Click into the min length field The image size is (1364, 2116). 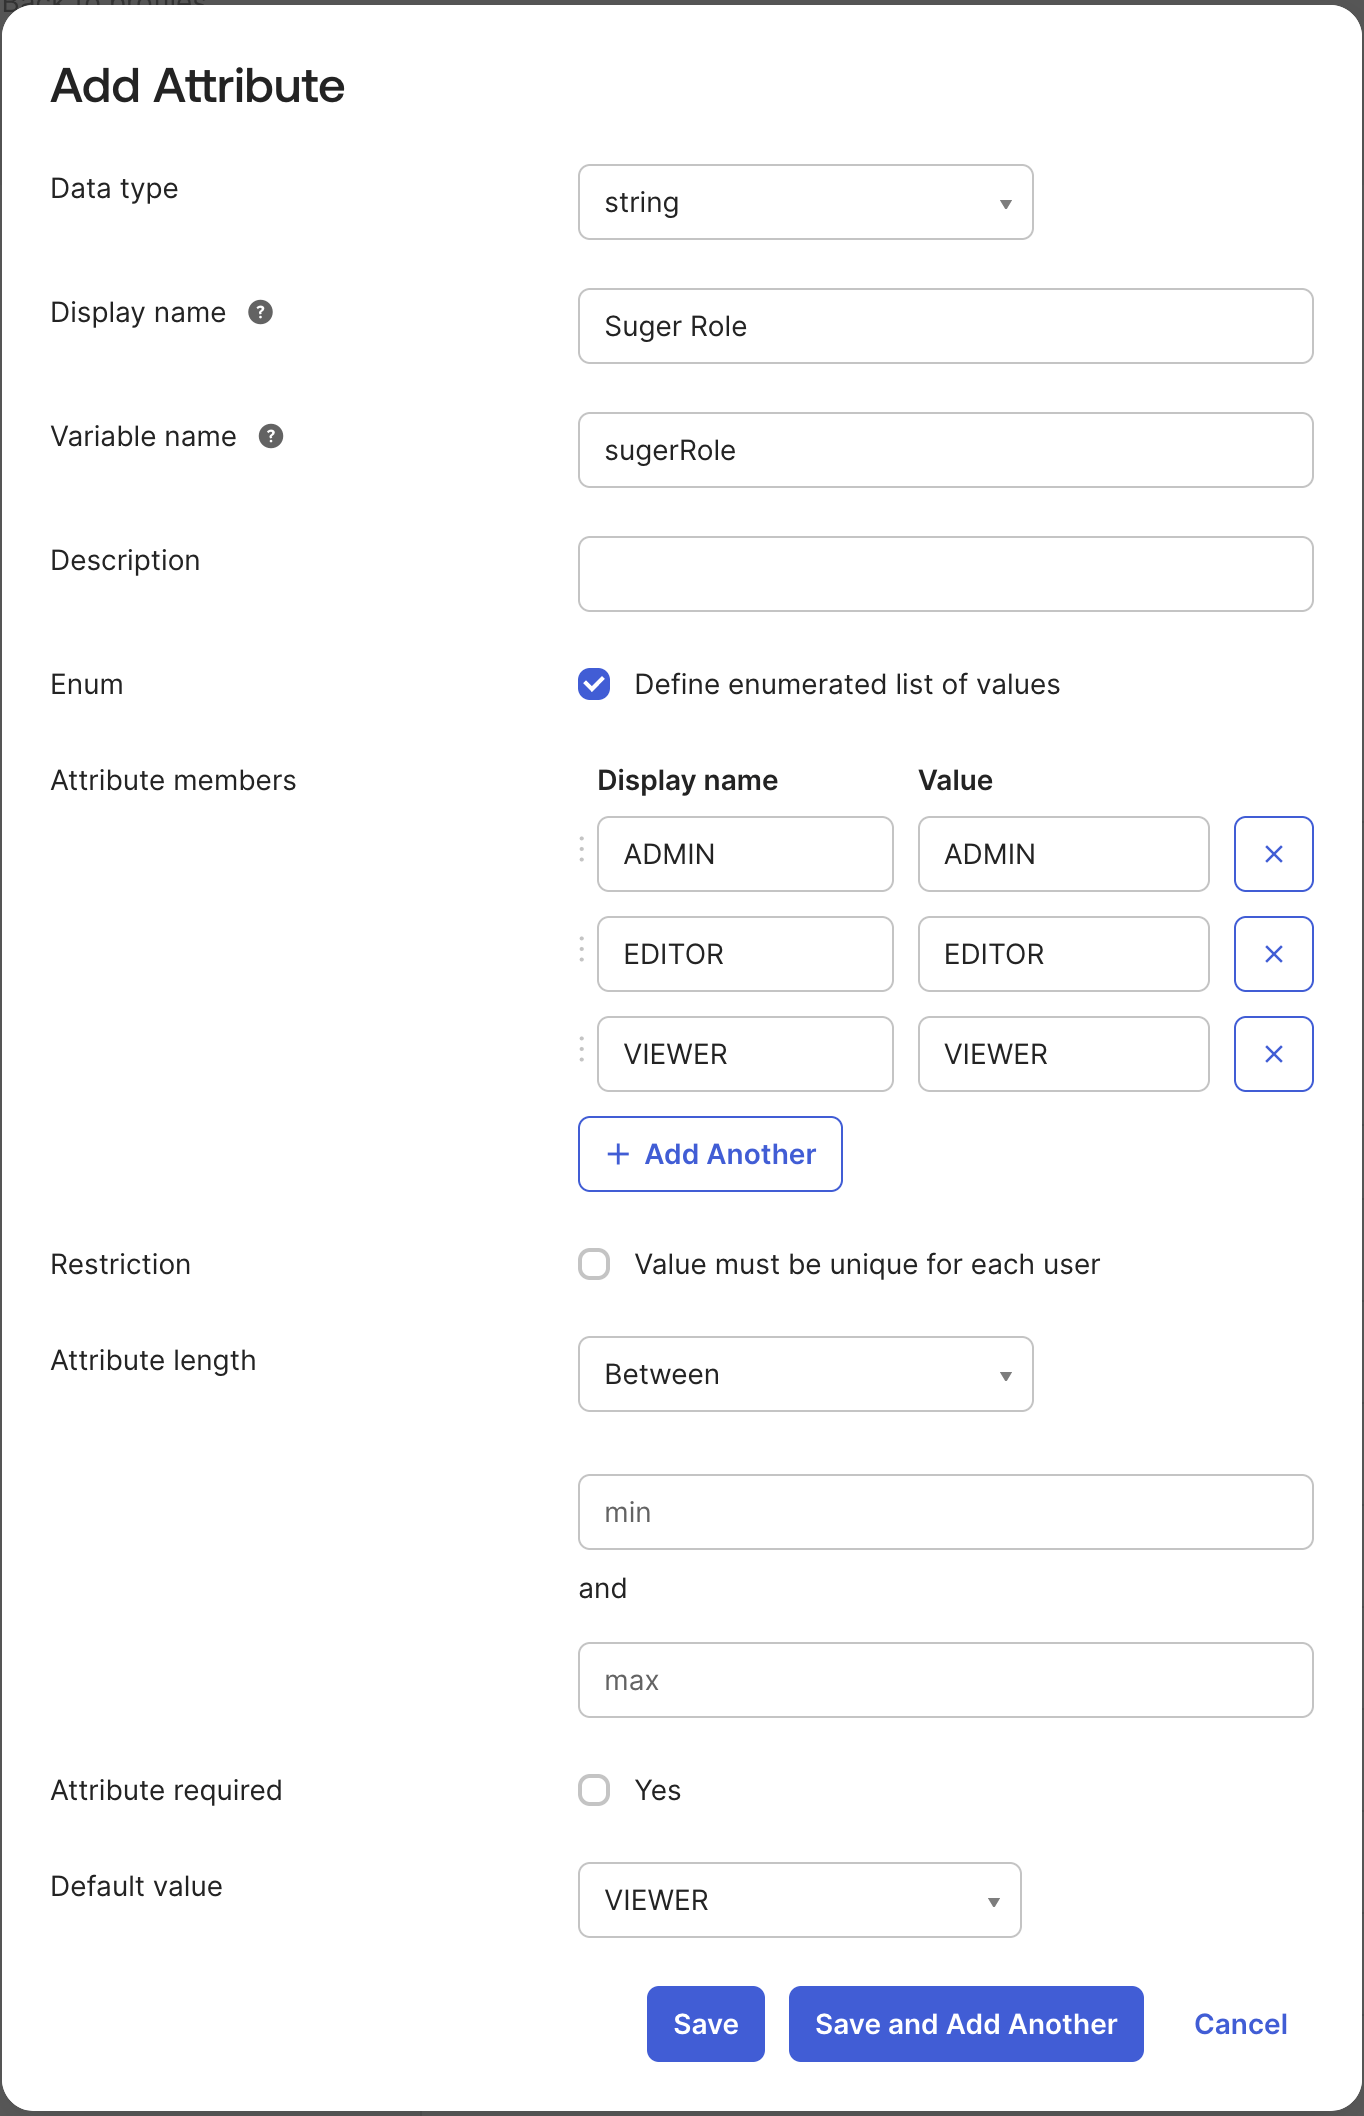945,1512
